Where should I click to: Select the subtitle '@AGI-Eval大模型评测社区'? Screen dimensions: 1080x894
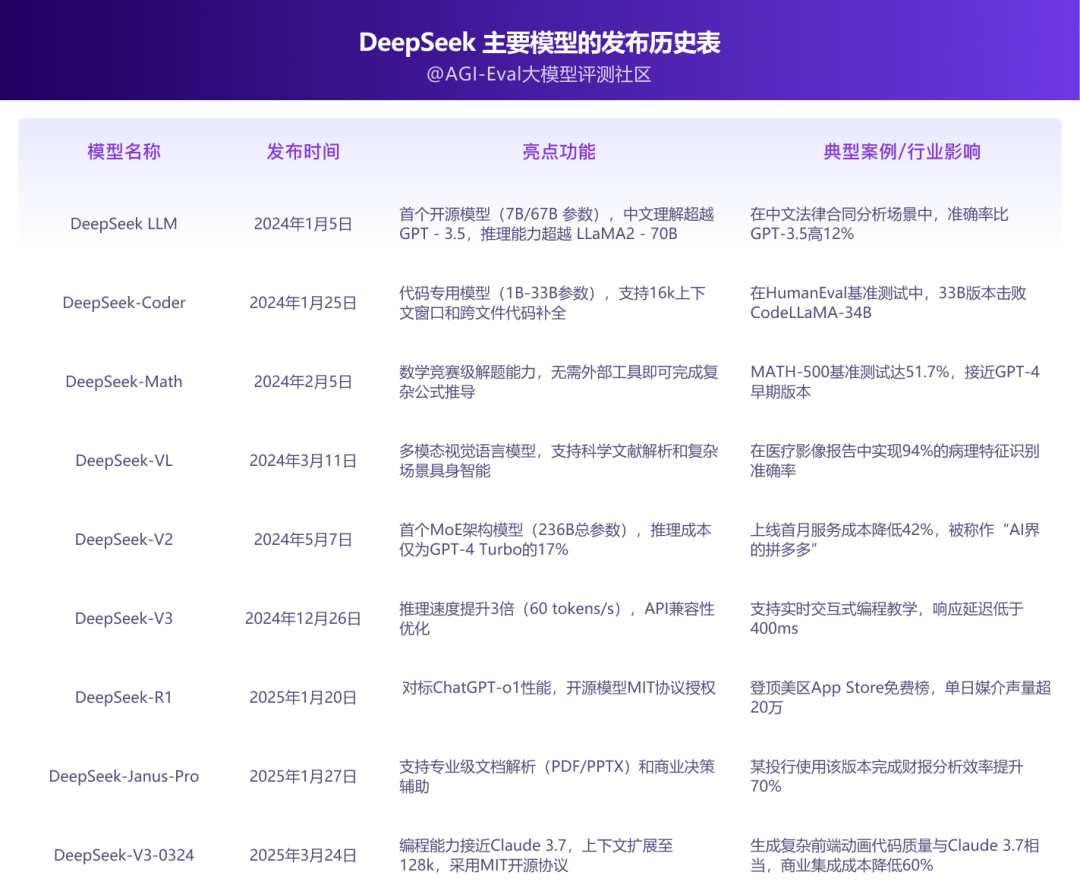pos(539,74)
